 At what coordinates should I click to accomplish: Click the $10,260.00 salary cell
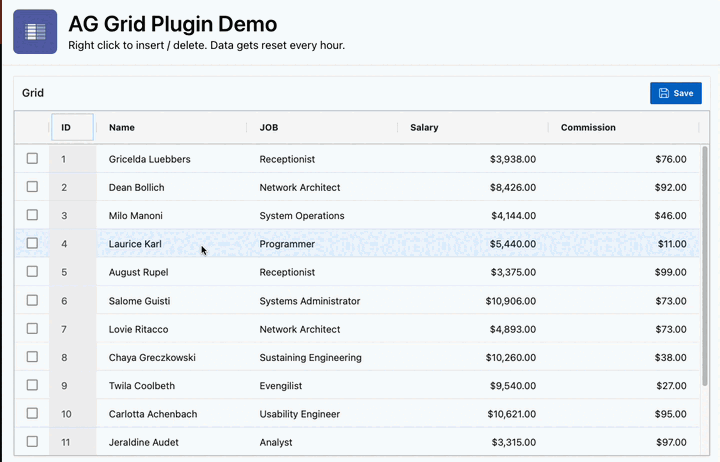(x=473, y=357)
